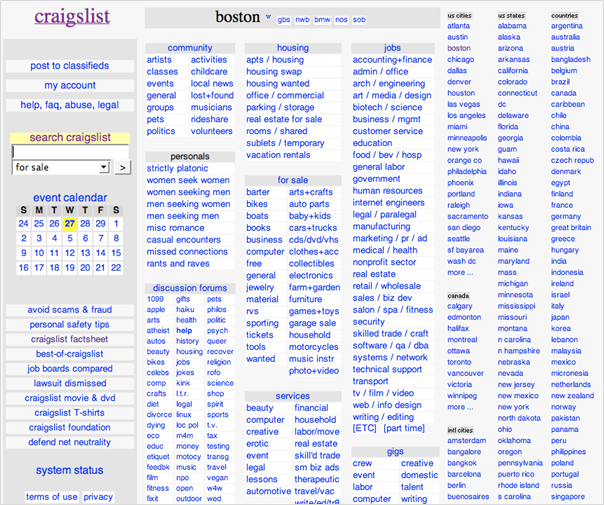
Task: Open the discussion forums header
Action: 190,288
